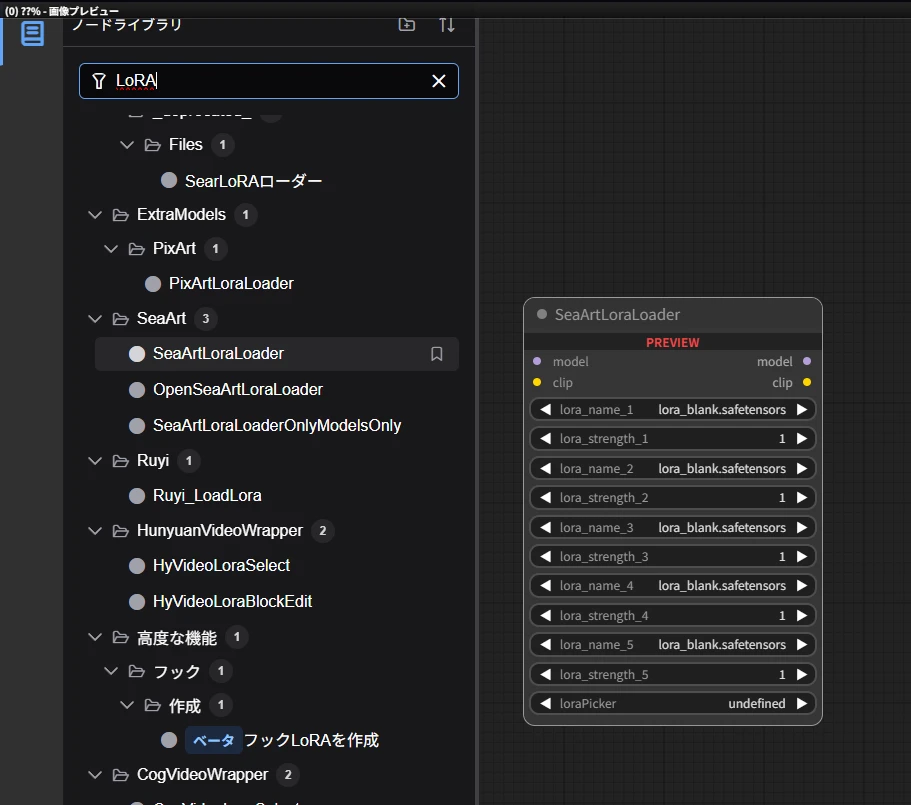Click the collapse dot on SeaArtLoraLoader node title
The height and width of the screenshot is (805, 911).
pos(542,315)
